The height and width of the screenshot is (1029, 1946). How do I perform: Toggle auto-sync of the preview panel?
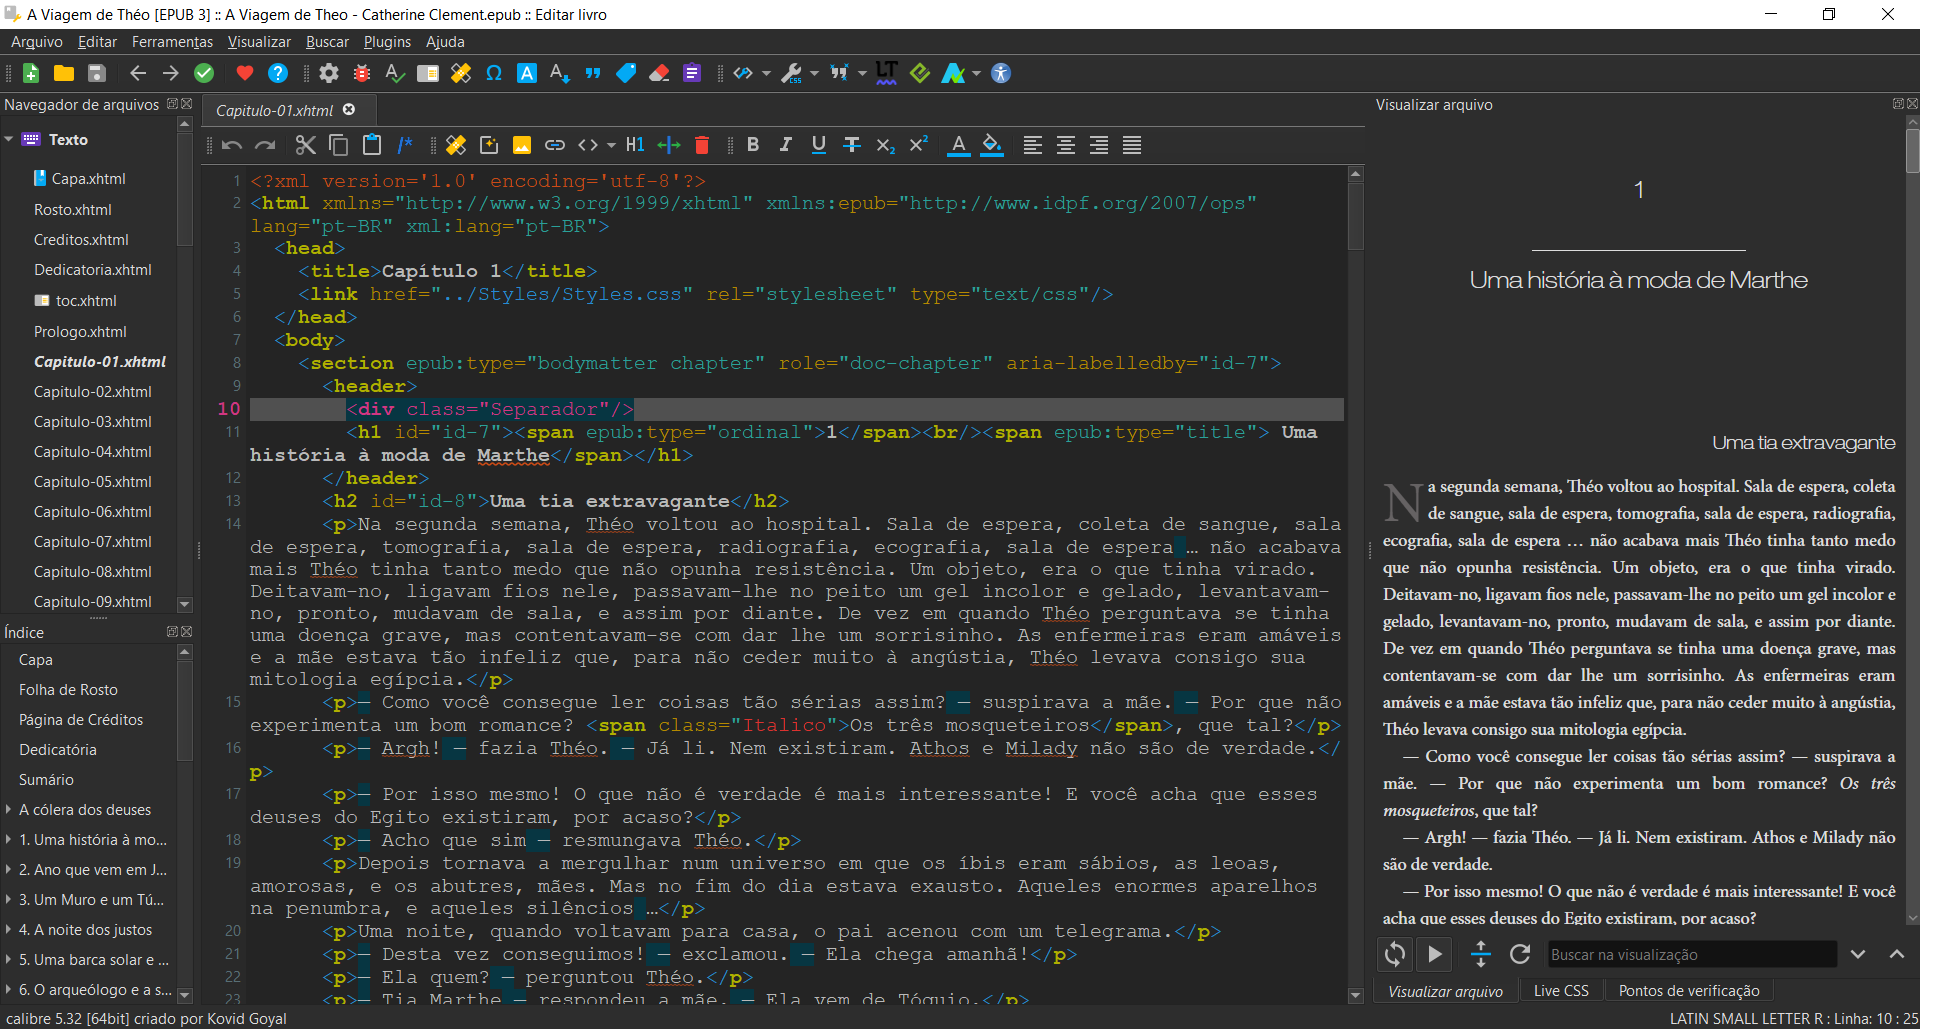coord(1395,954)
